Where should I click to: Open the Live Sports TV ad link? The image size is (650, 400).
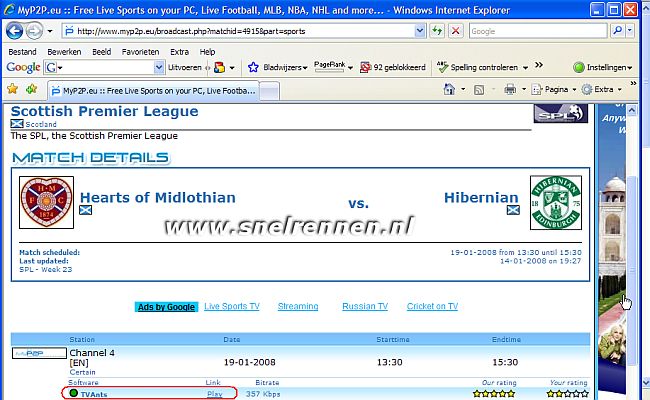(x=232, y=306)
